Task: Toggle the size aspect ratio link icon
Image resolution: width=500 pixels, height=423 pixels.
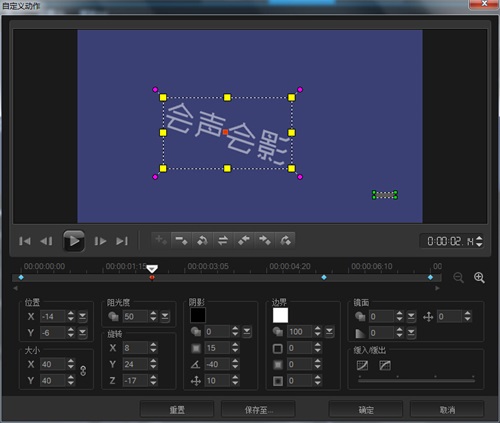Action: click(83, 371)
